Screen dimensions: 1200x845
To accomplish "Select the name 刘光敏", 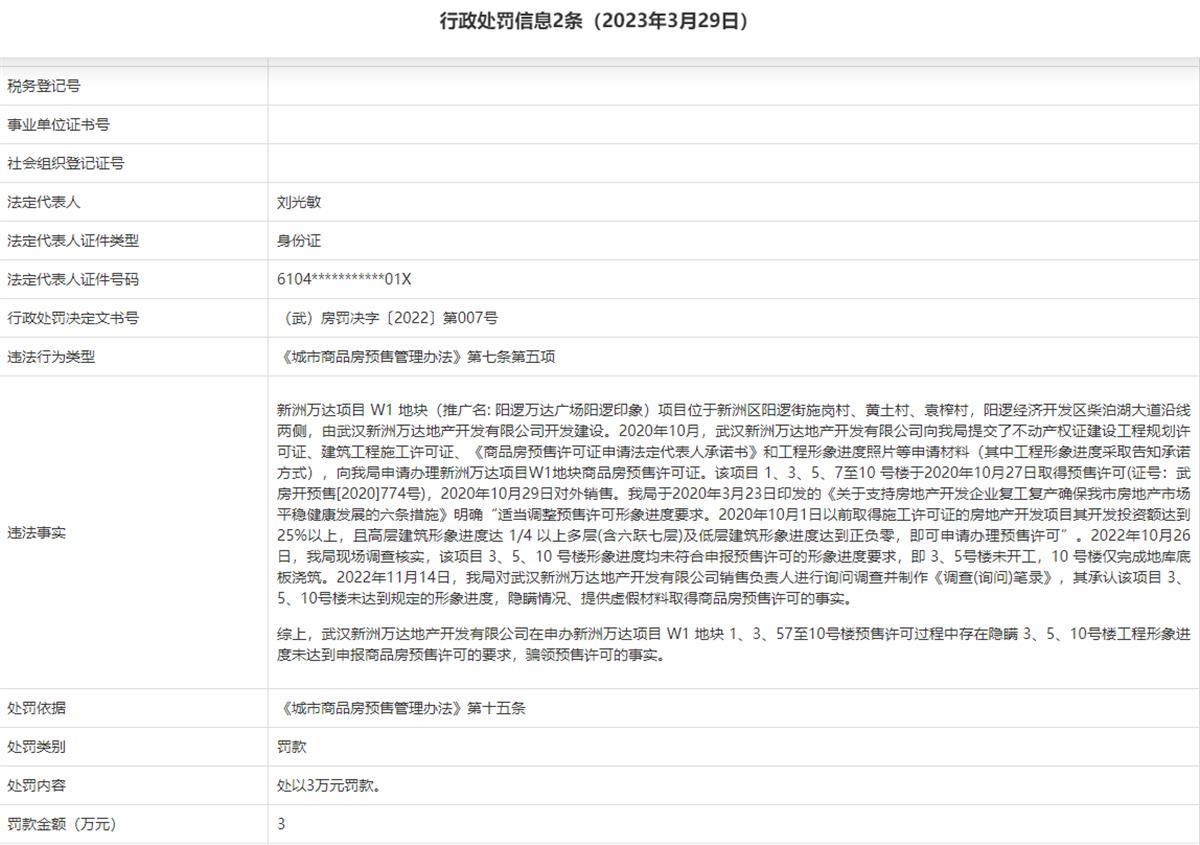I will [299, 202].
